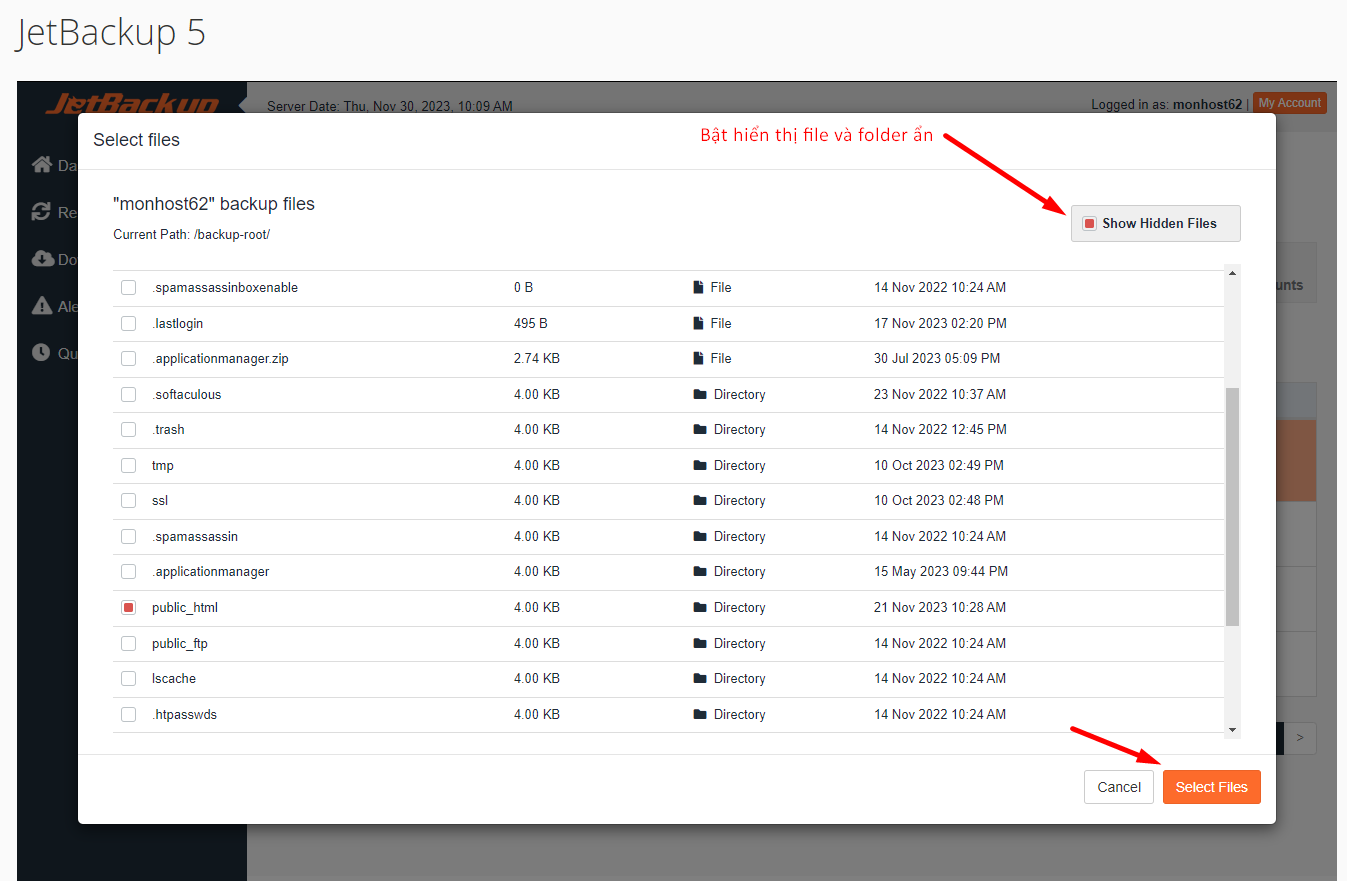The image size is (1347, 881).
Task: Open the public_ftp directory name
Action: [180, 643]
